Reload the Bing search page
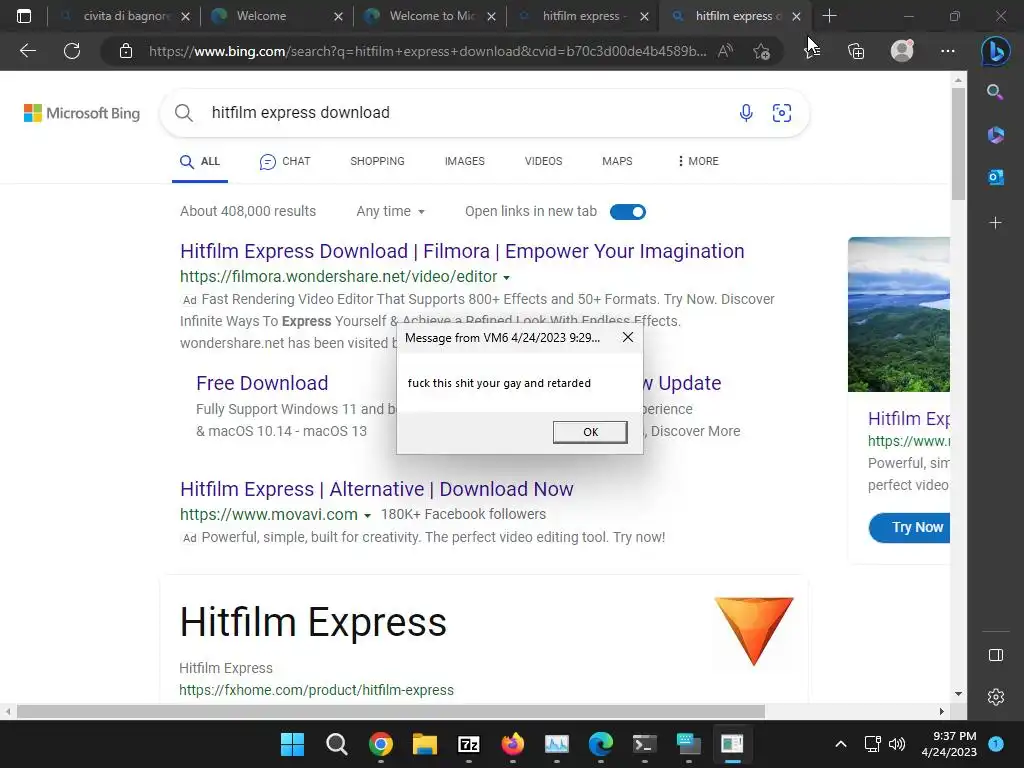 pos(72,50)
